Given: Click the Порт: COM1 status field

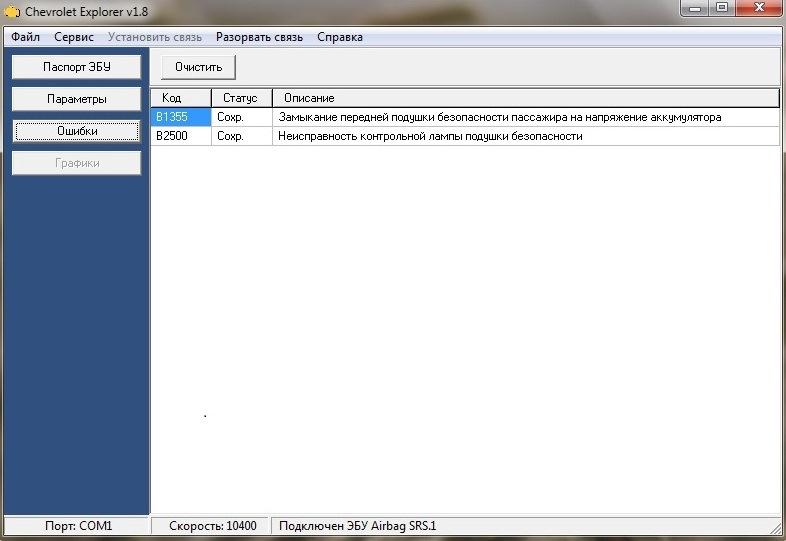Looking at the screenshot, I should tap(77, 525).
